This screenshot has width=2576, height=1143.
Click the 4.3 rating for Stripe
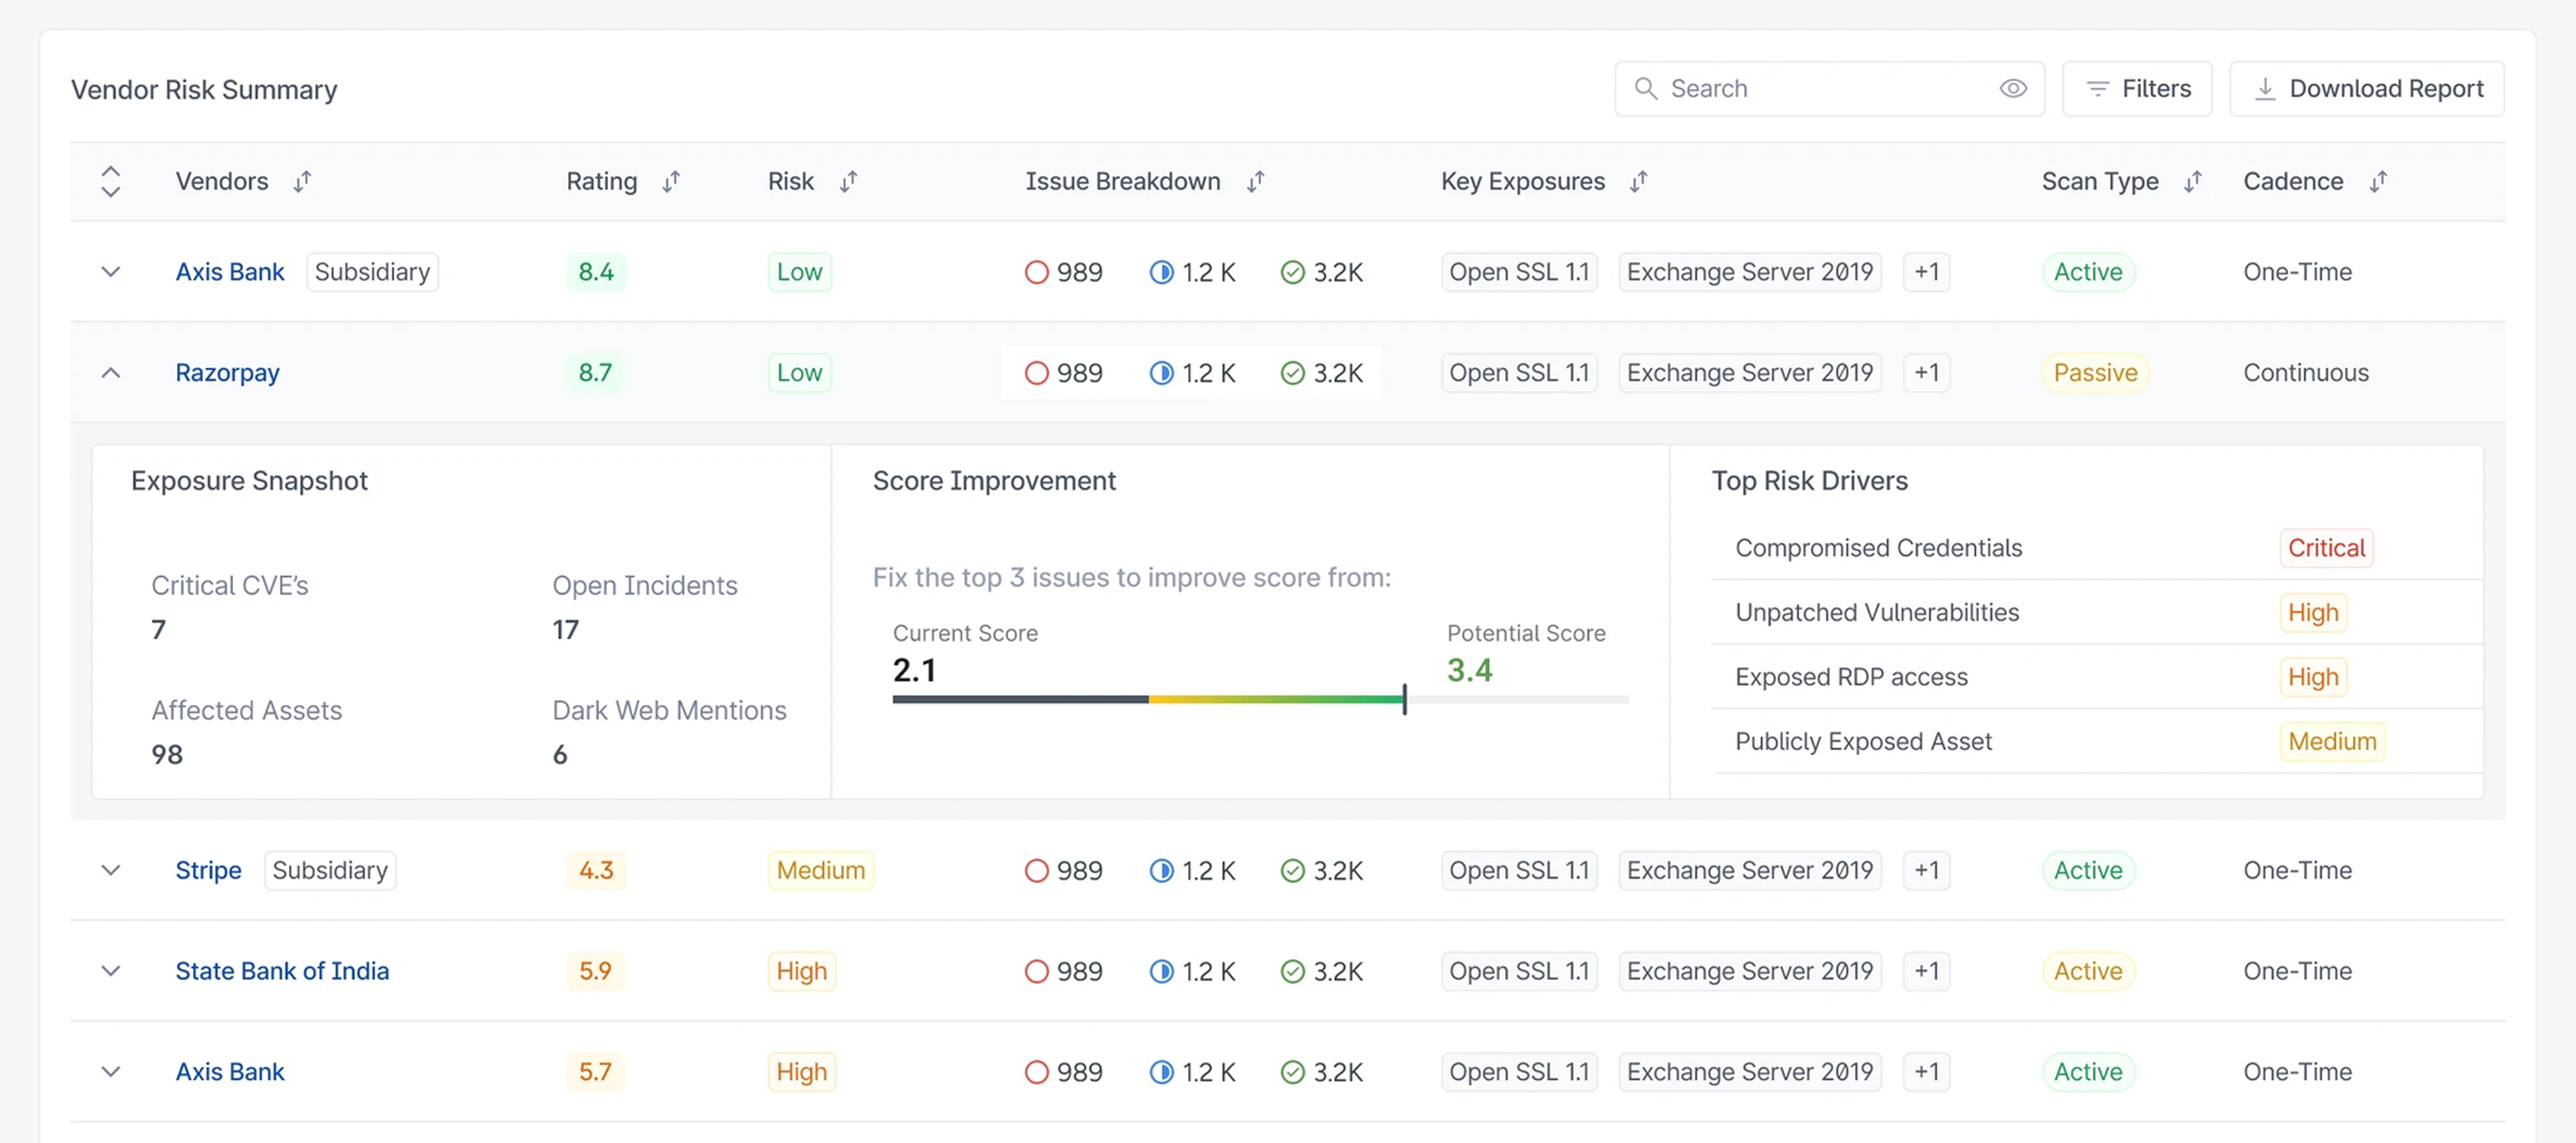click(596, 870)
